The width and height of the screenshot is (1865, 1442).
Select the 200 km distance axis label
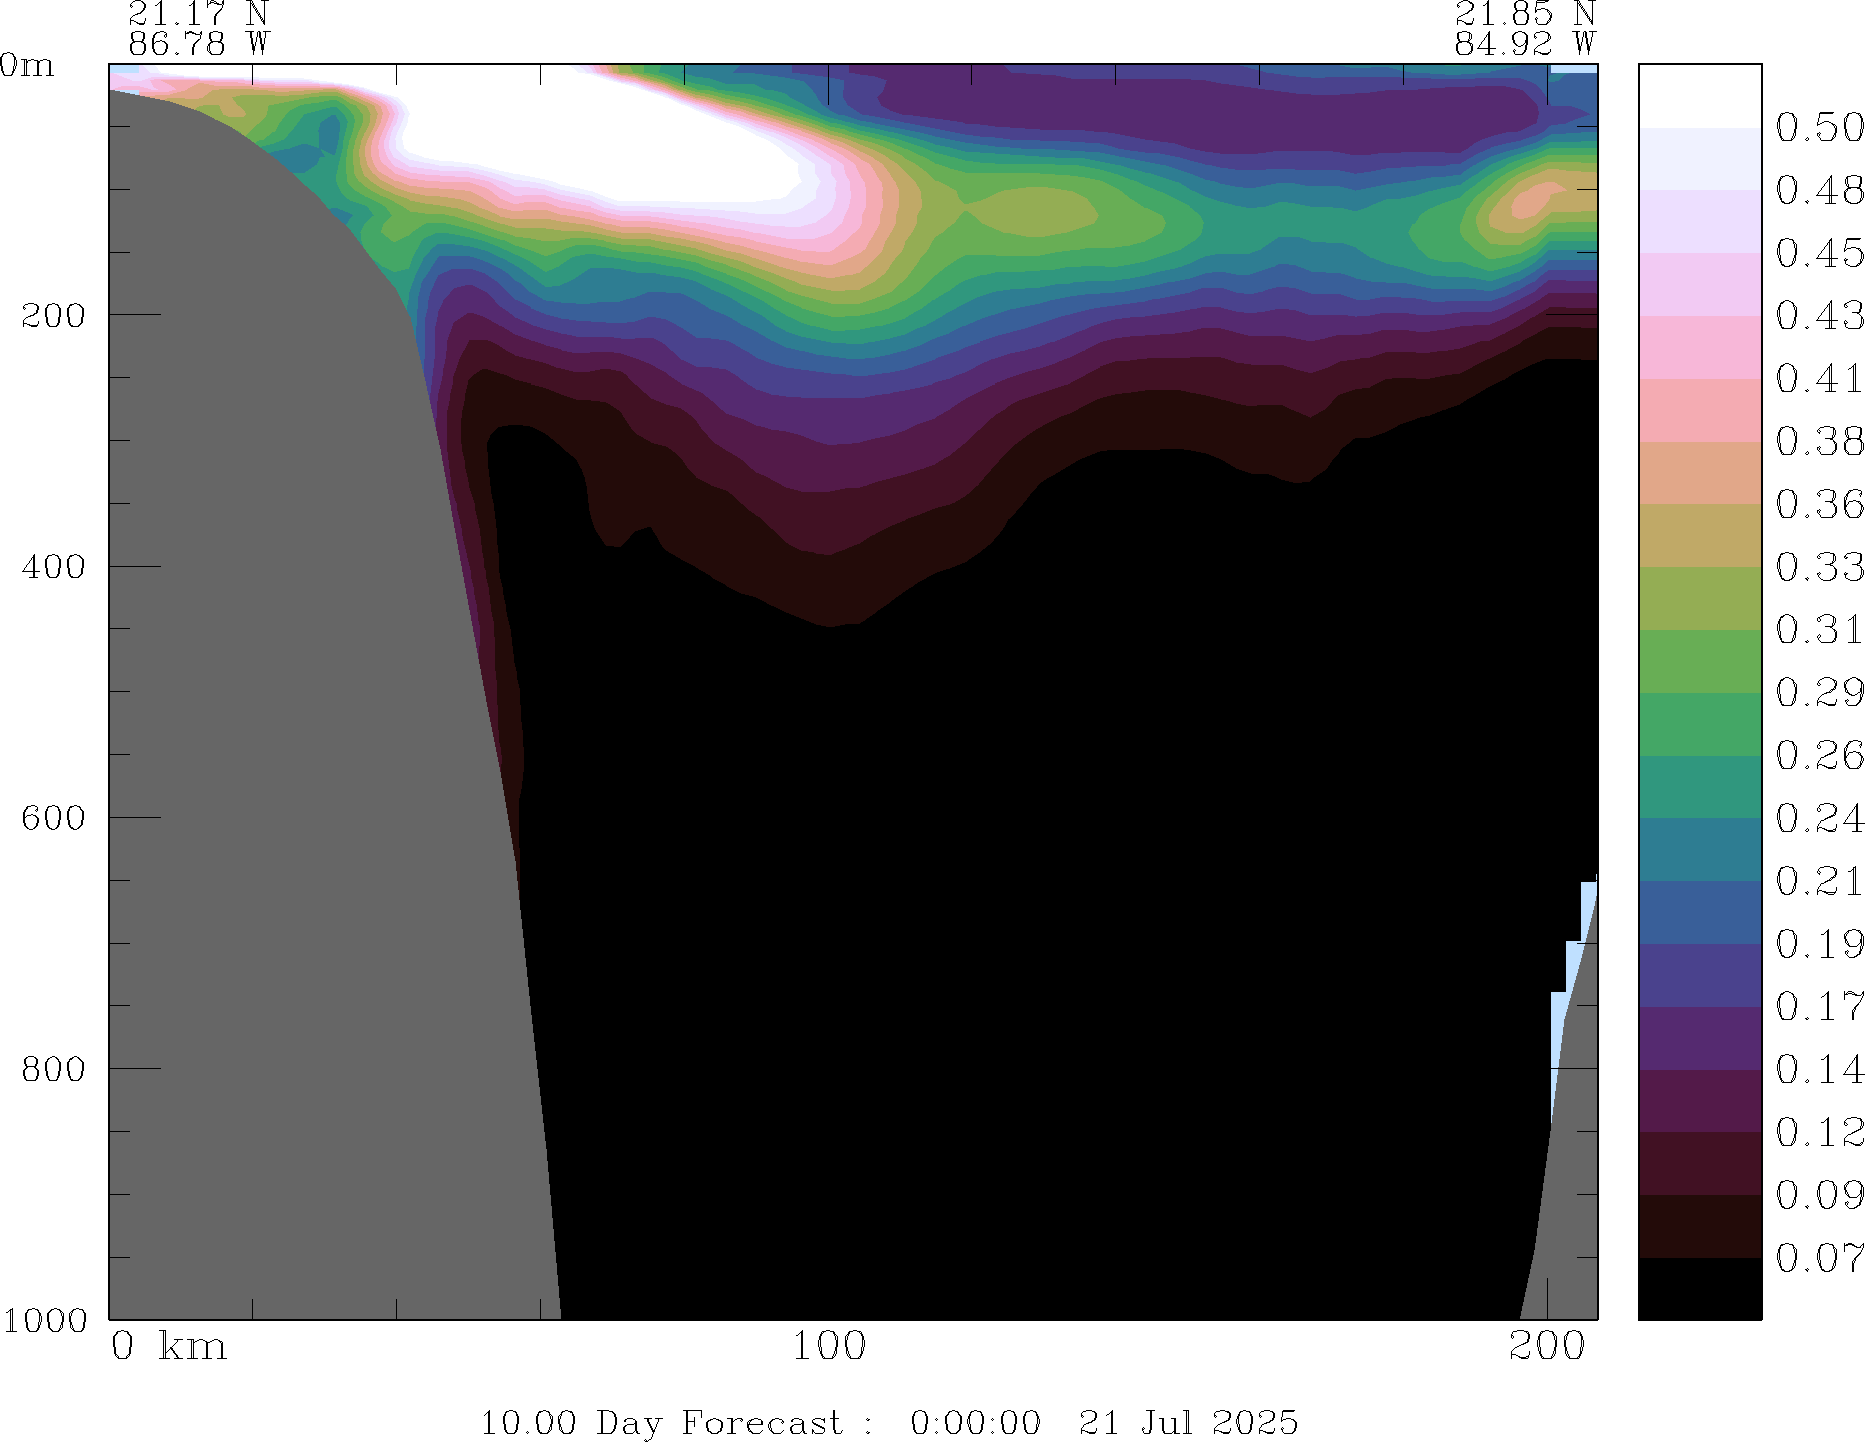1547,1347
